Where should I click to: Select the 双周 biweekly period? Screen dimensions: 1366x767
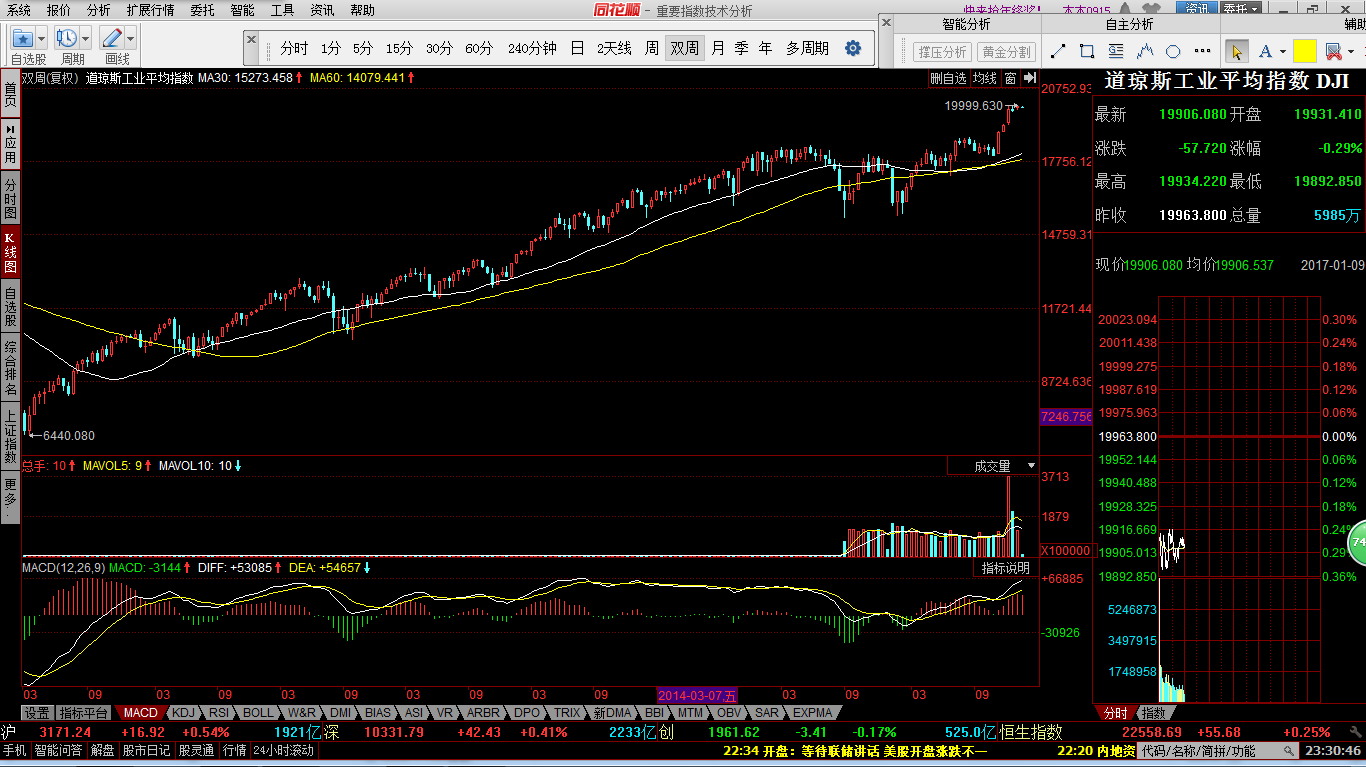point(685,48)
